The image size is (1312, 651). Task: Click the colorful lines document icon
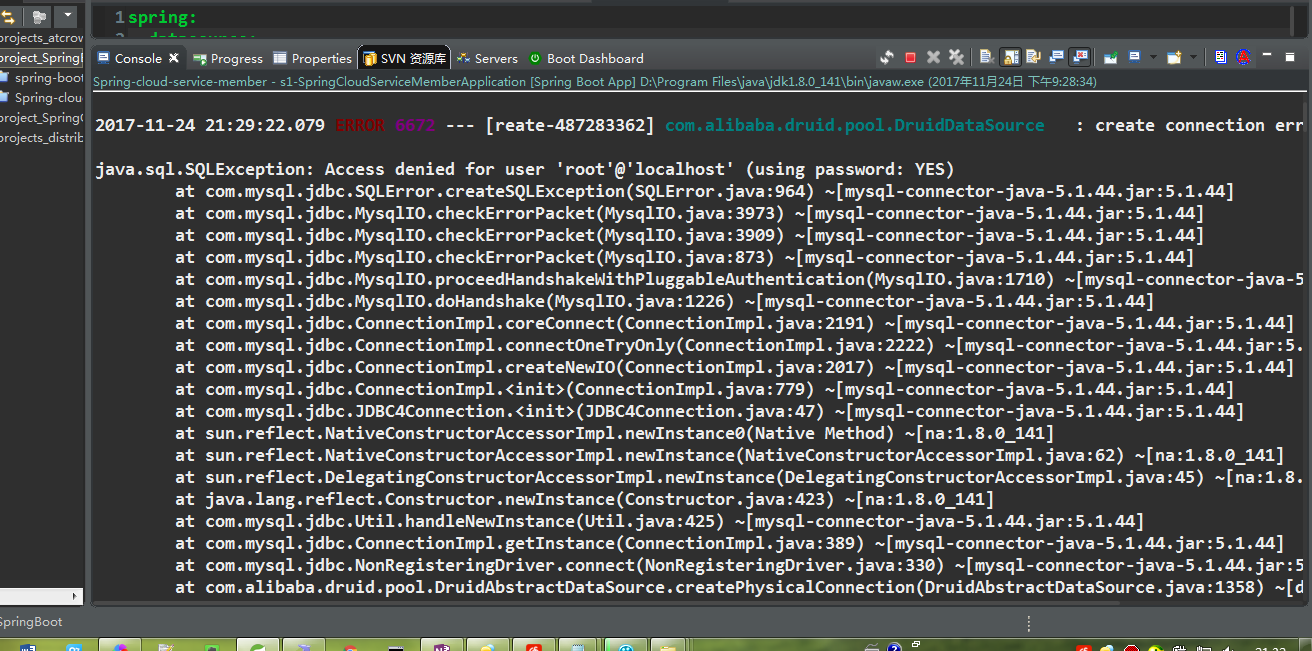tap(1221, 57)
